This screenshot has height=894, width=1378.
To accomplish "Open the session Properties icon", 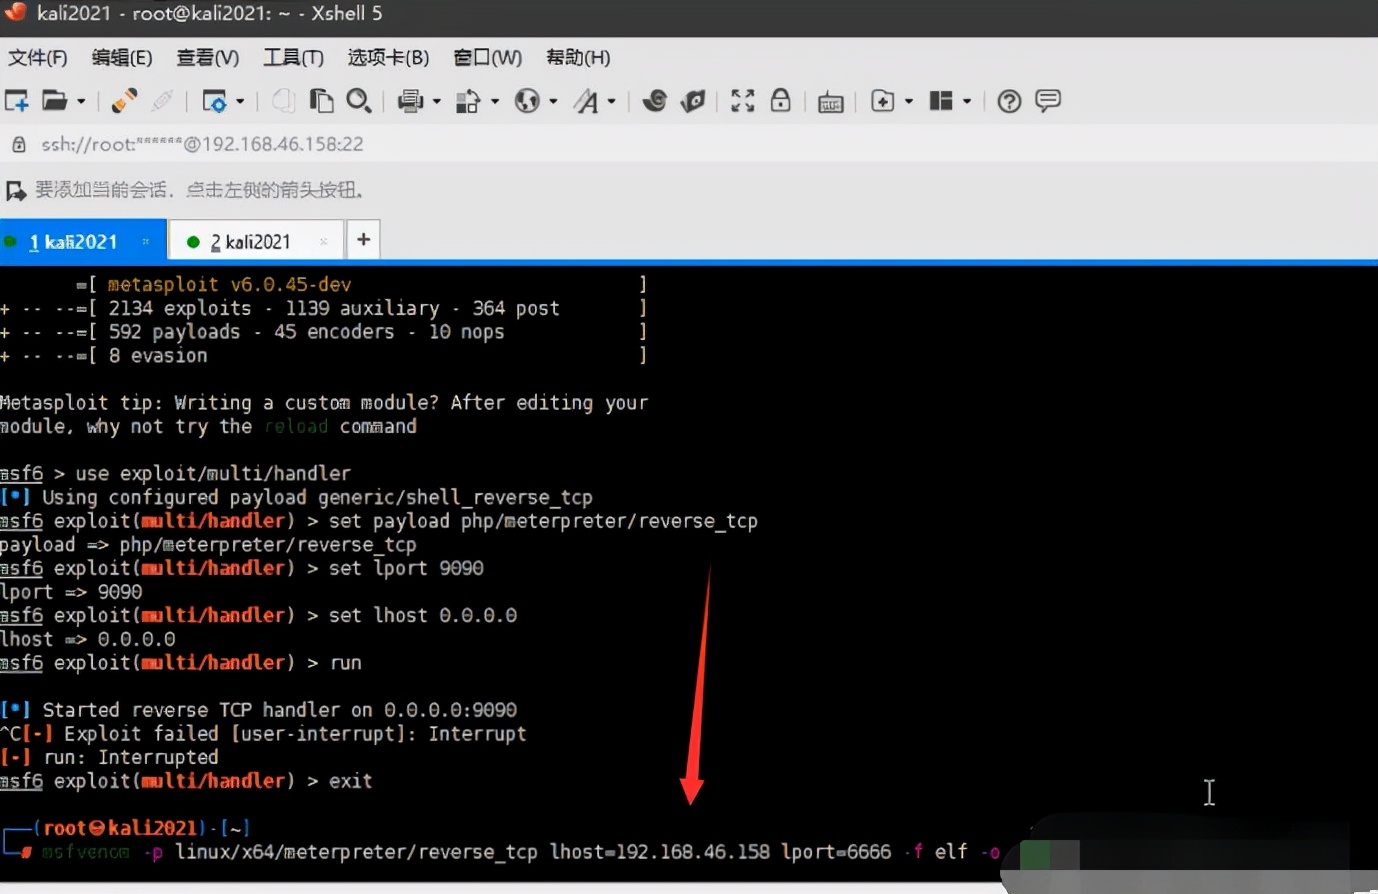I will coord(214,100).
